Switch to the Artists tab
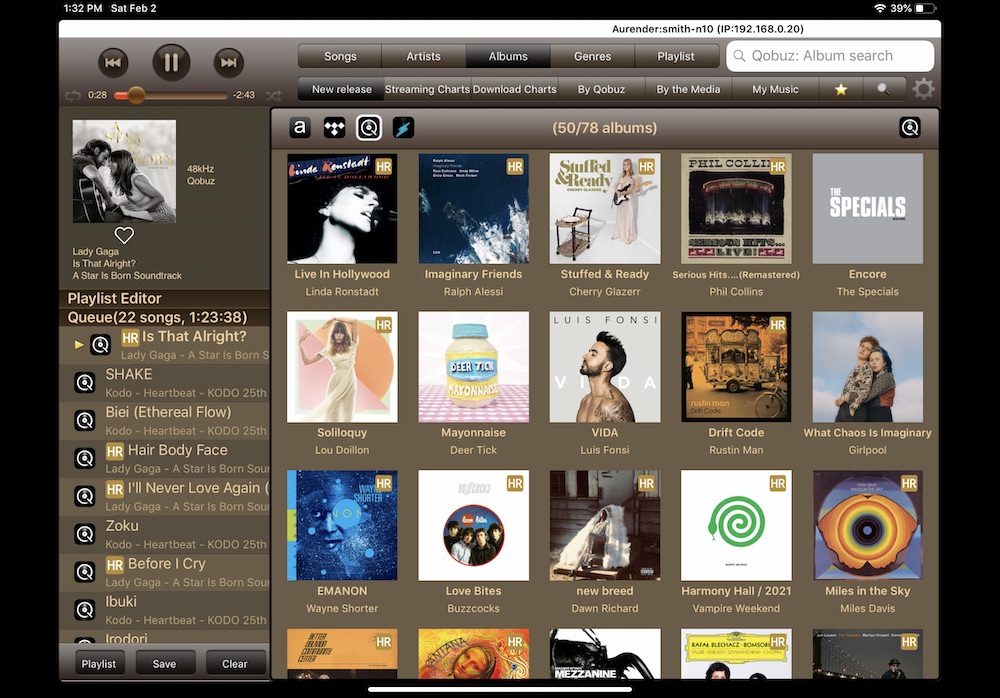 tap(423, 57)
